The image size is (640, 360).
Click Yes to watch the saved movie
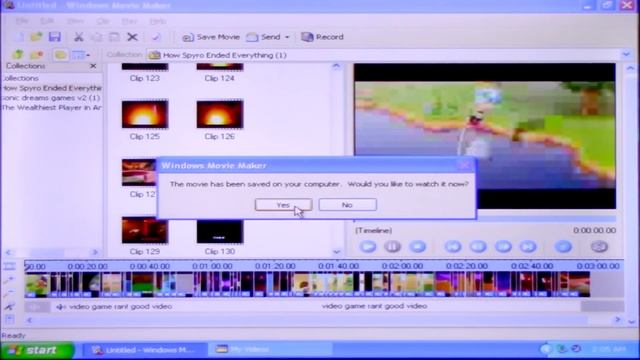[283, 205]
